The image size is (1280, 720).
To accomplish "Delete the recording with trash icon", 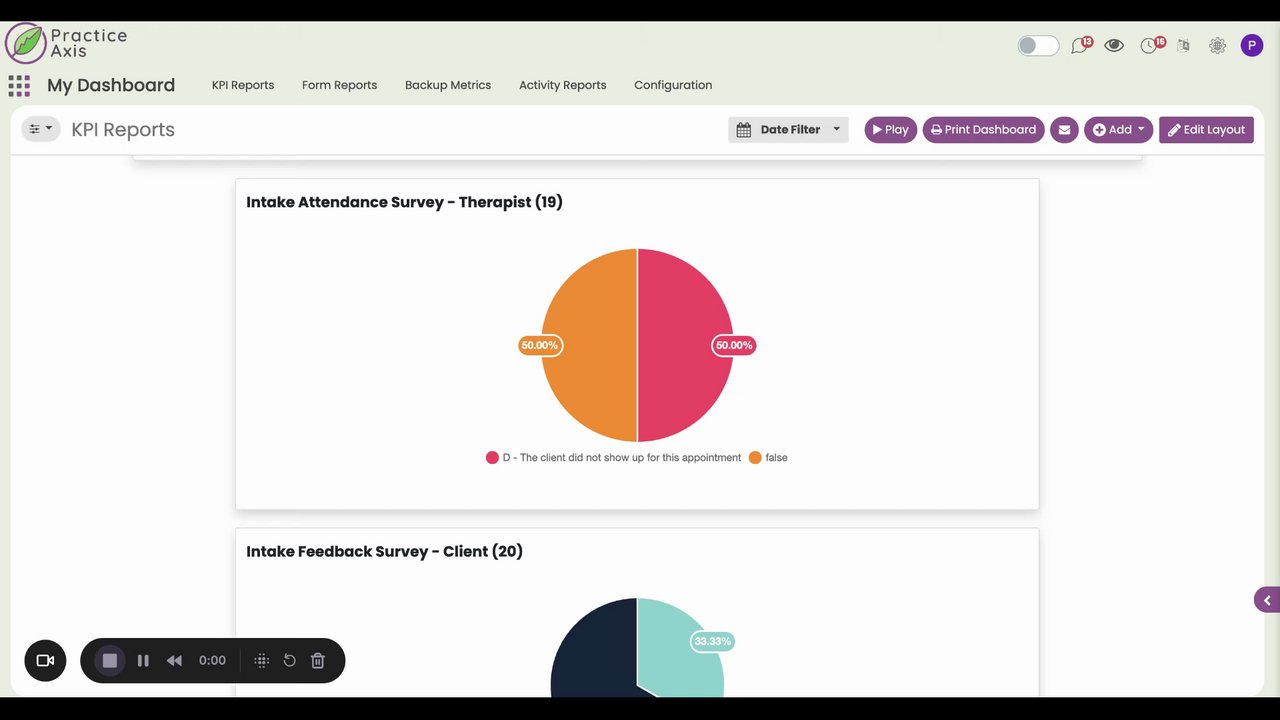I will click(x=318, y=660).
